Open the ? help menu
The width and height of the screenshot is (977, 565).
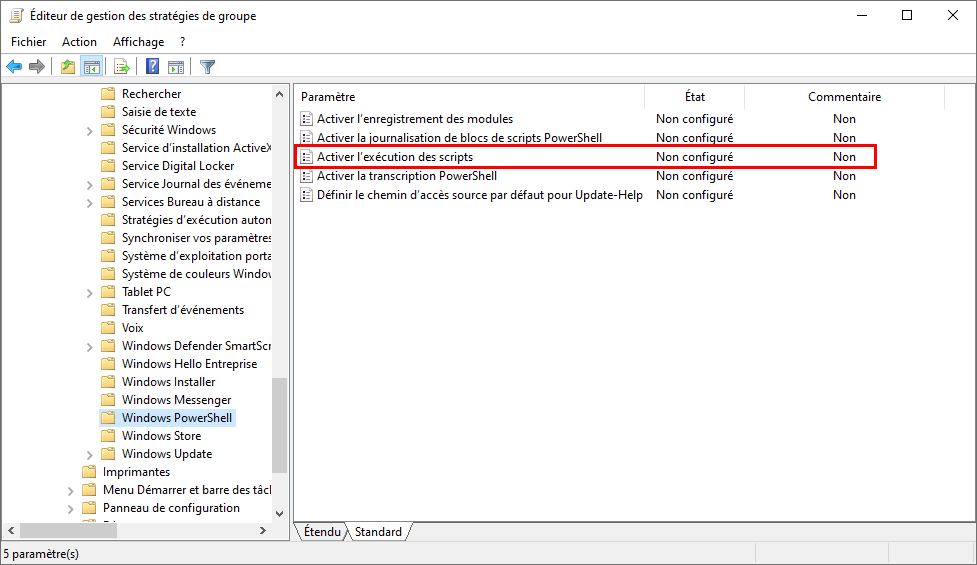click(x=183, y=42)
